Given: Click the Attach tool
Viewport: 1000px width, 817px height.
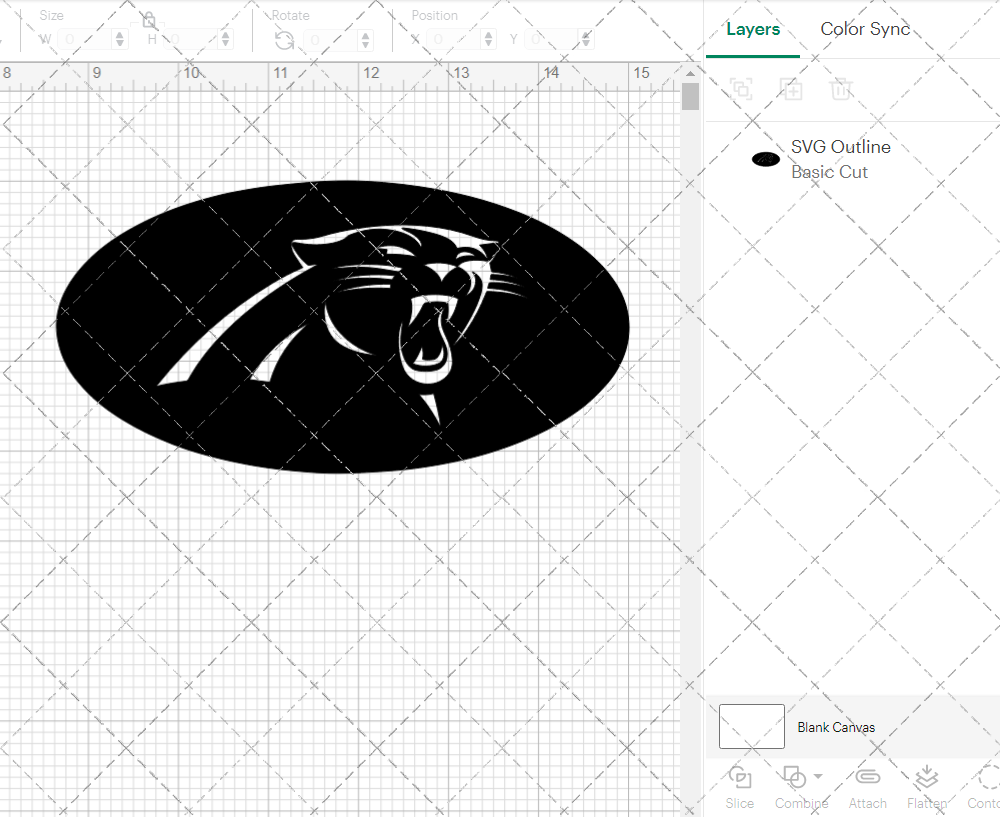Looking at the screenshot, I should 867,788.
